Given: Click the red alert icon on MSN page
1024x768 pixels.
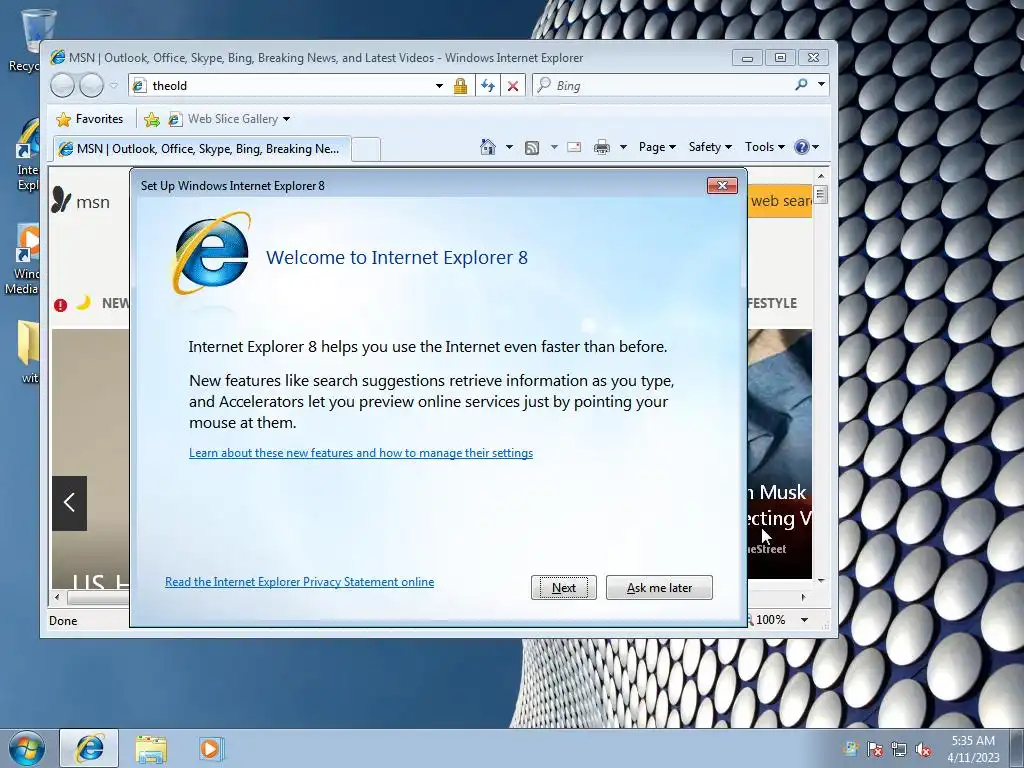Looking at the screenshot, I should point(61,305).
